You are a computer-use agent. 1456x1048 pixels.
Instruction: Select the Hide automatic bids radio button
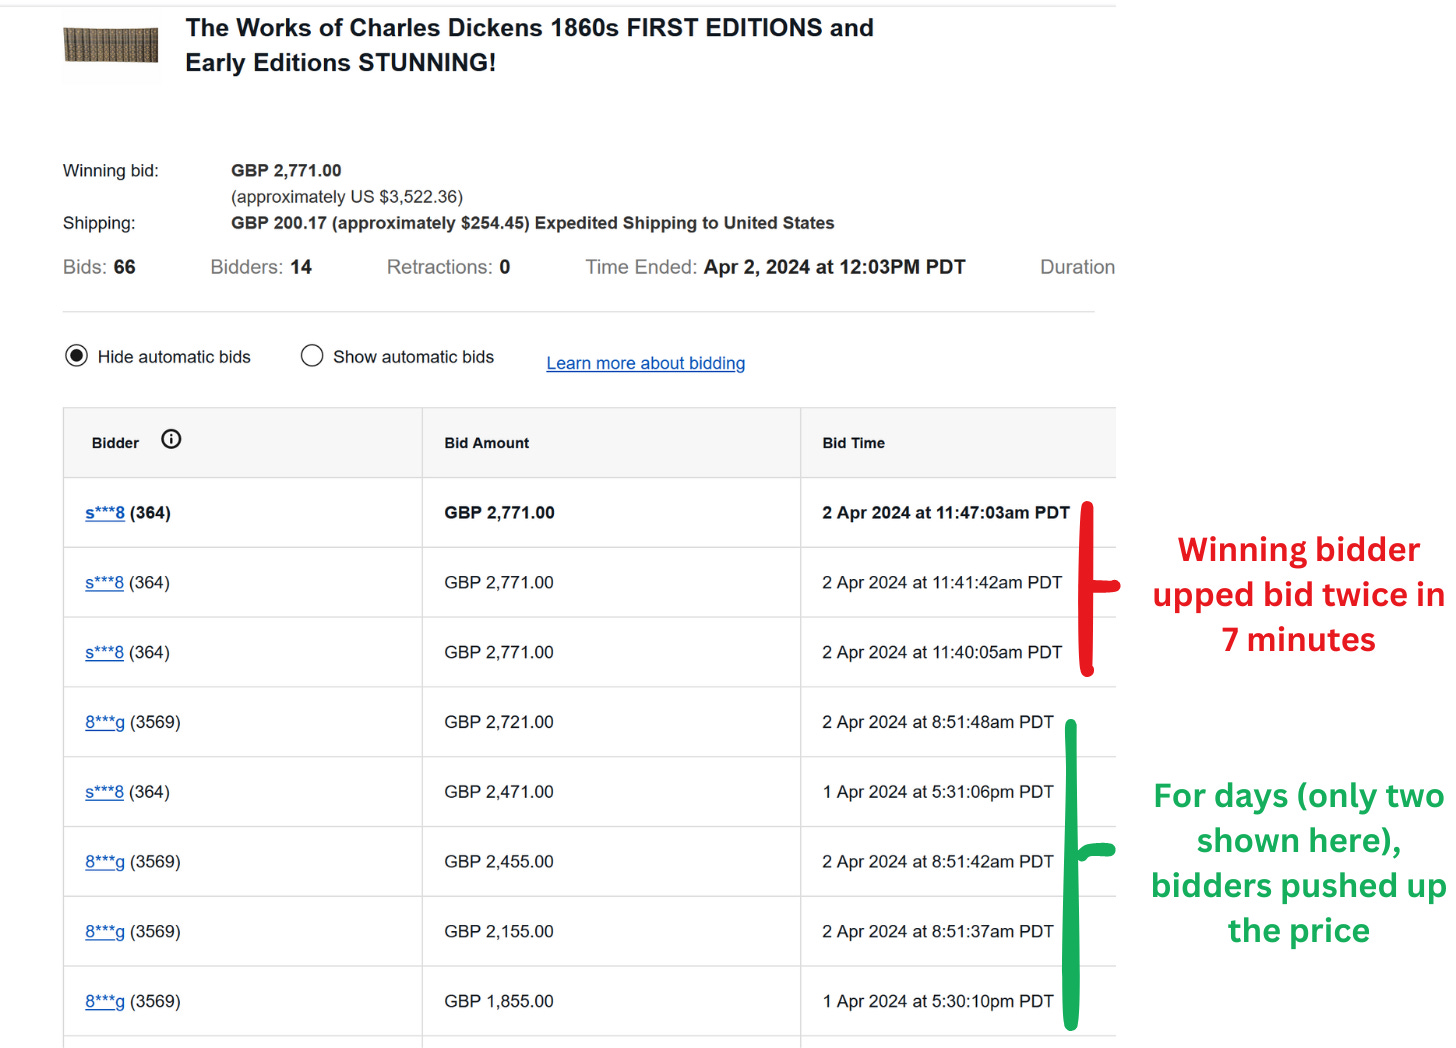pos(76,356)
